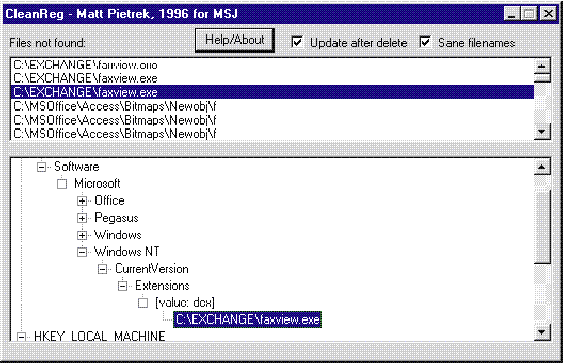Click the down arrow of the registry tree scrollbar
The height and width of the screenshot is (363, 564).
click(x=542, y=333)
